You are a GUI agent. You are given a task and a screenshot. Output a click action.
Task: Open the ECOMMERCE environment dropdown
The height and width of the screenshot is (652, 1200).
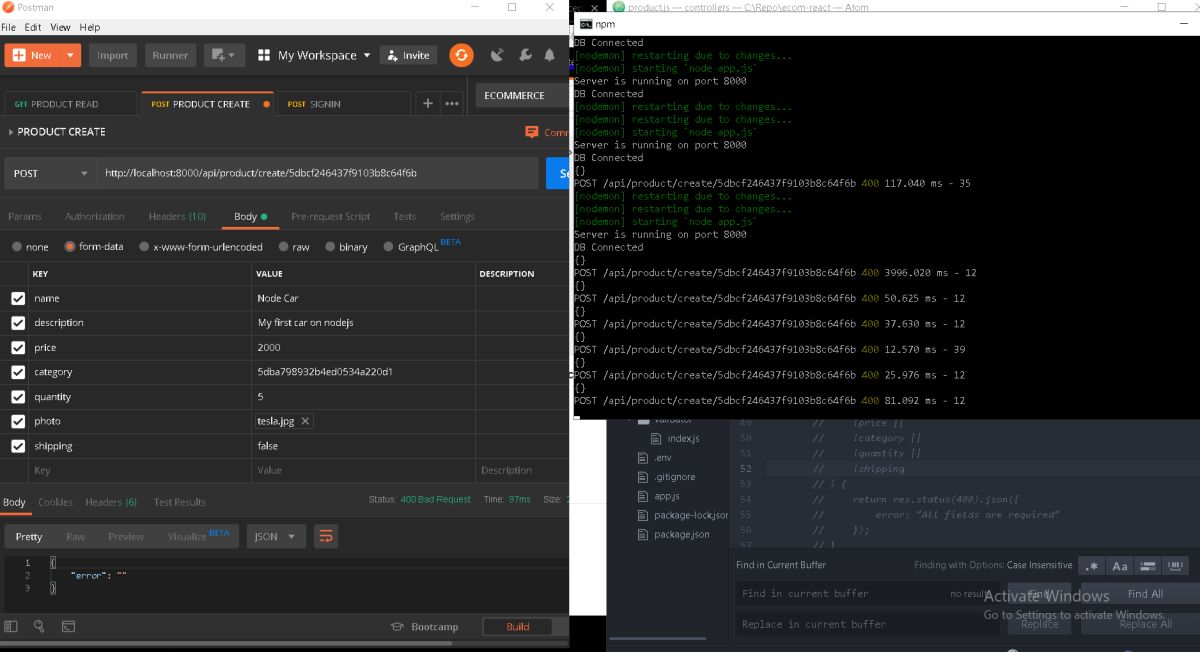pos(522,96)
